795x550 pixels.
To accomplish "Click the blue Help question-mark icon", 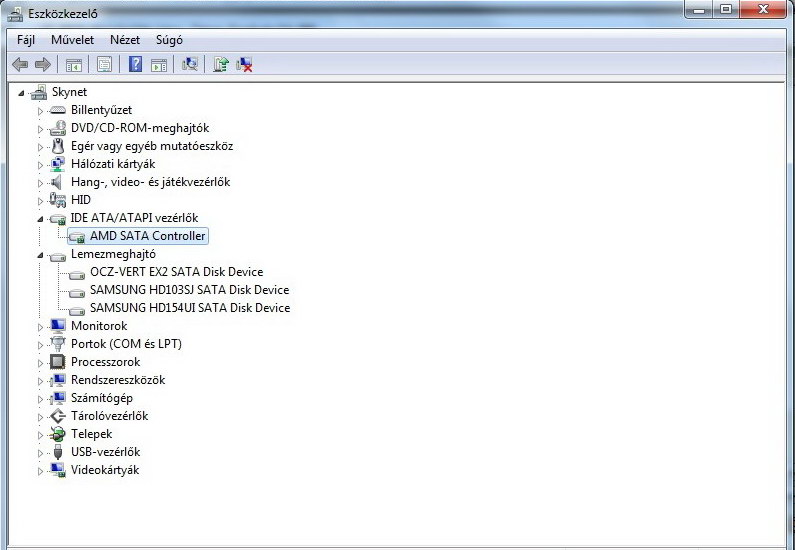I will pyautogui.click(x=135, y=64).
